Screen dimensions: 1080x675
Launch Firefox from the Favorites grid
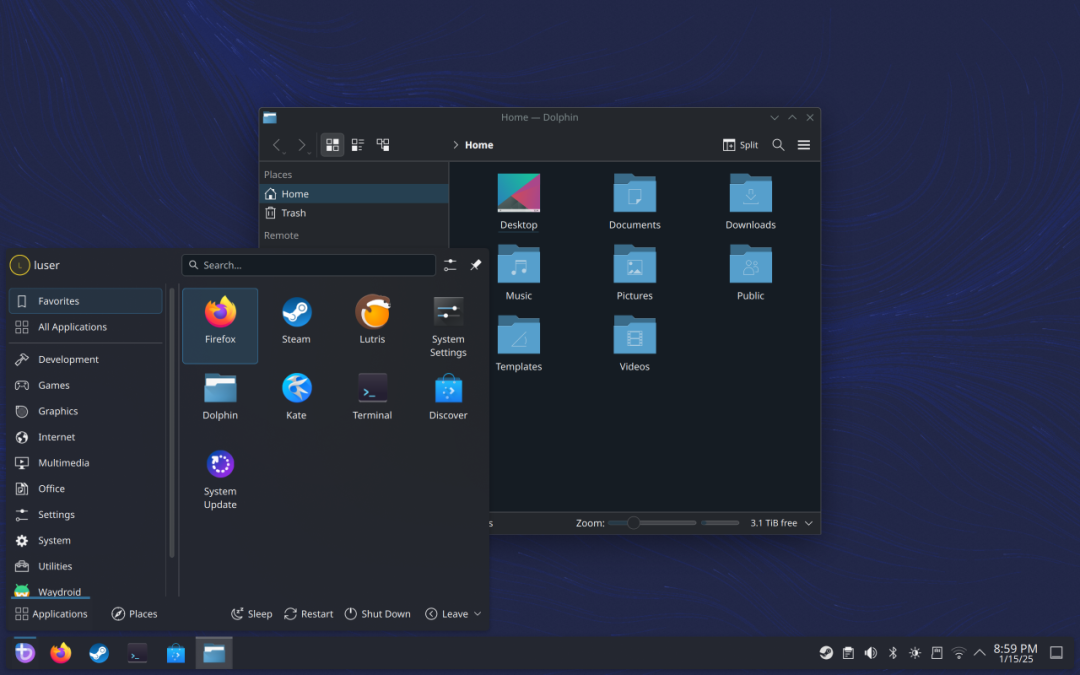pyautogui.click(x=220, y=325)
